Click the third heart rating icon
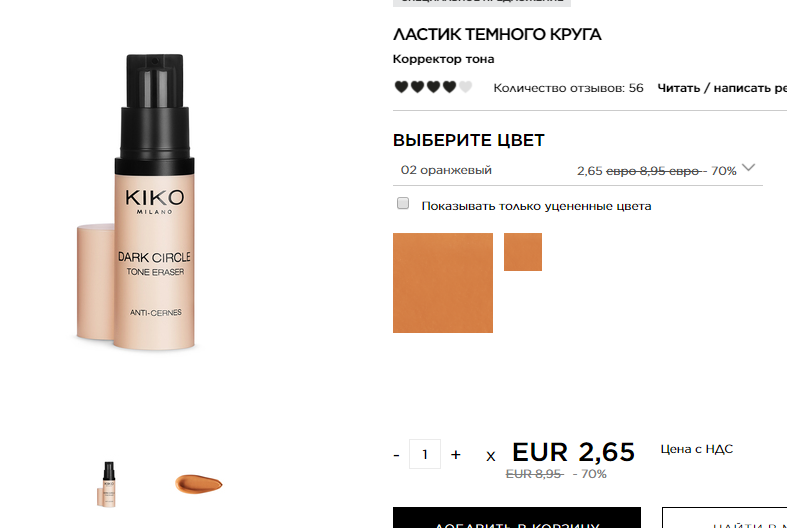 (x=433, y=87)
